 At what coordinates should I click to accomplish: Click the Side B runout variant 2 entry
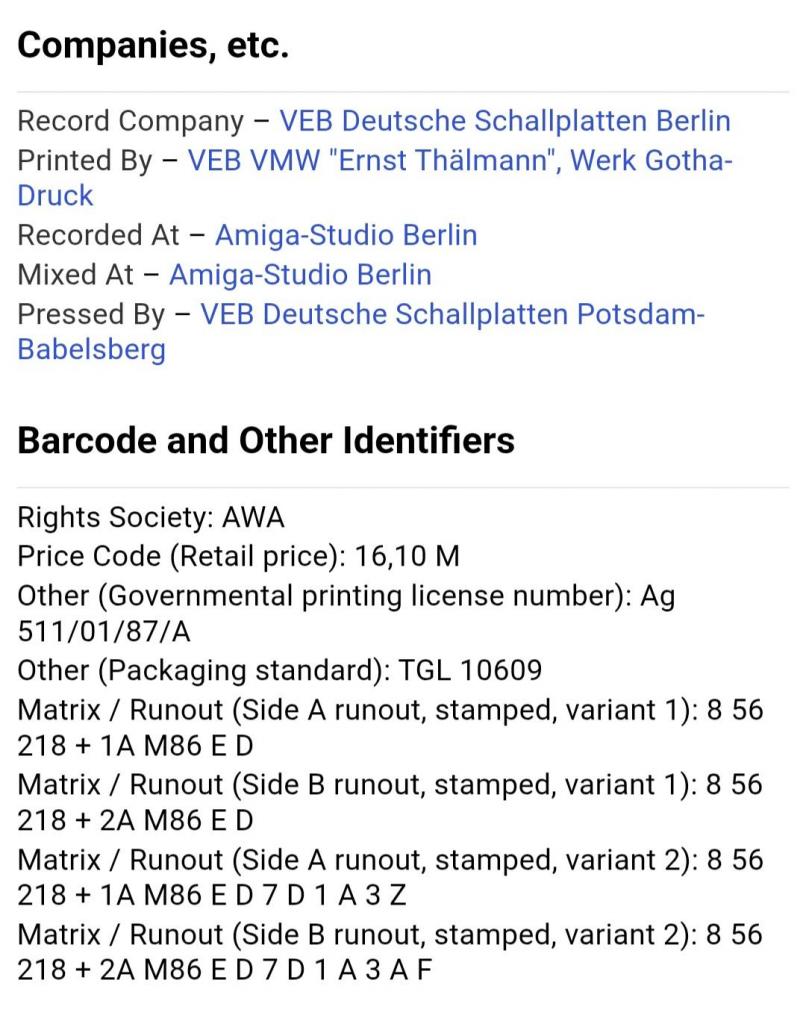click(x=389, y=934)
